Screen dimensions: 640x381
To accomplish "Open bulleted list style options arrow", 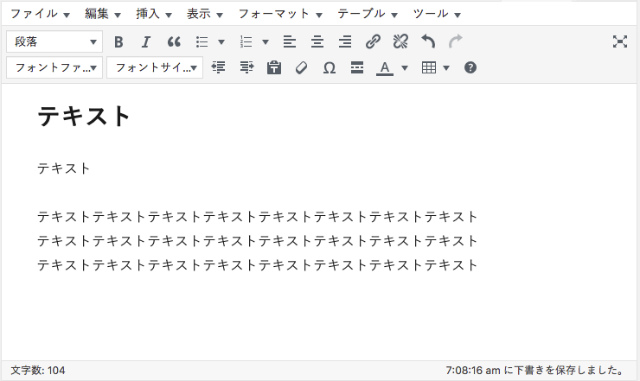I will [221, 42].
